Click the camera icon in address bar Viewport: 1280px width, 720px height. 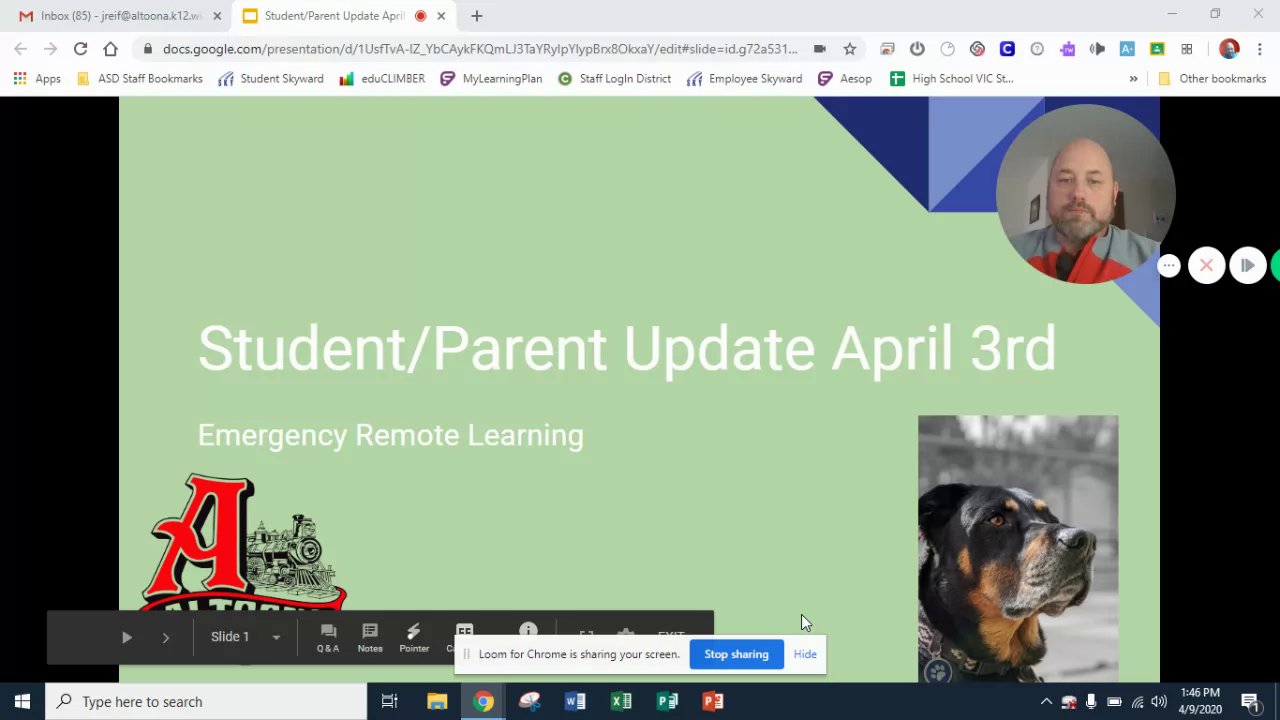pos(820,48)
